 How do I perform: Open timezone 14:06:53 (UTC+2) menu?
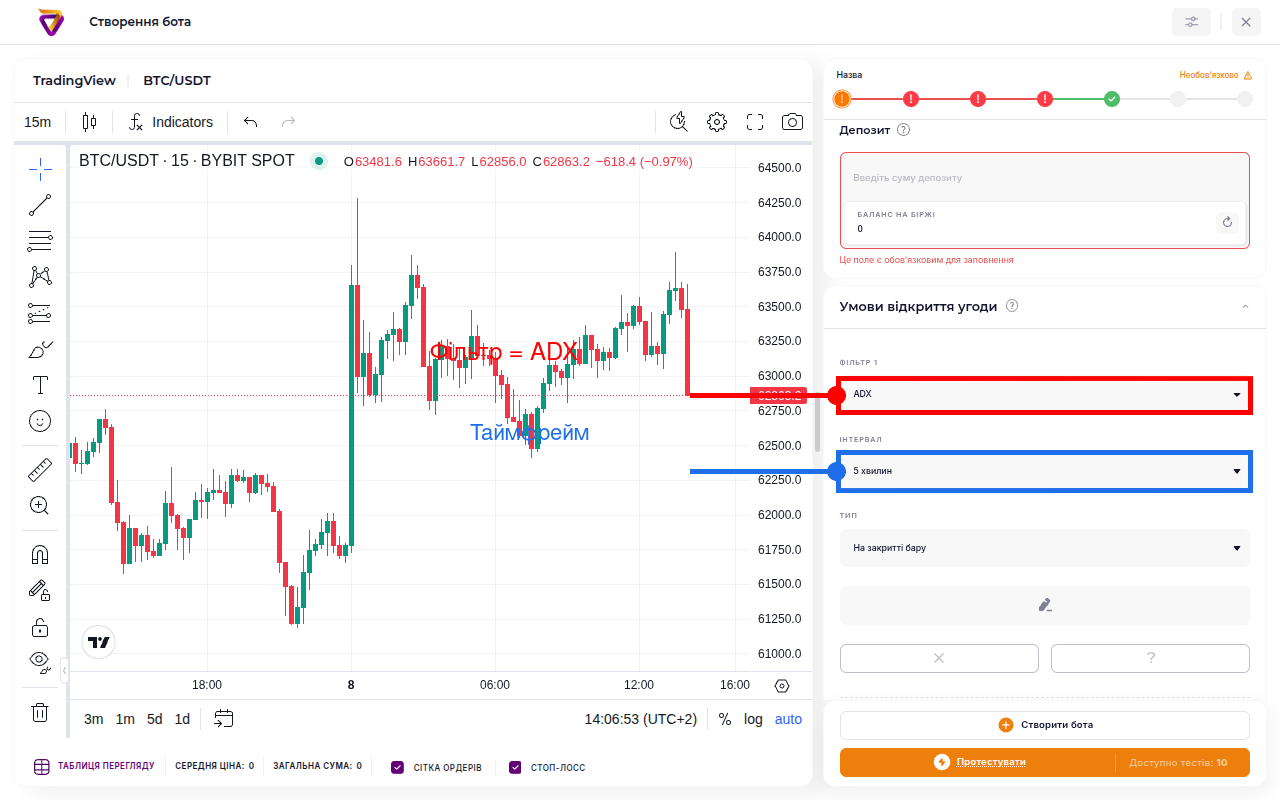[641, 719]
